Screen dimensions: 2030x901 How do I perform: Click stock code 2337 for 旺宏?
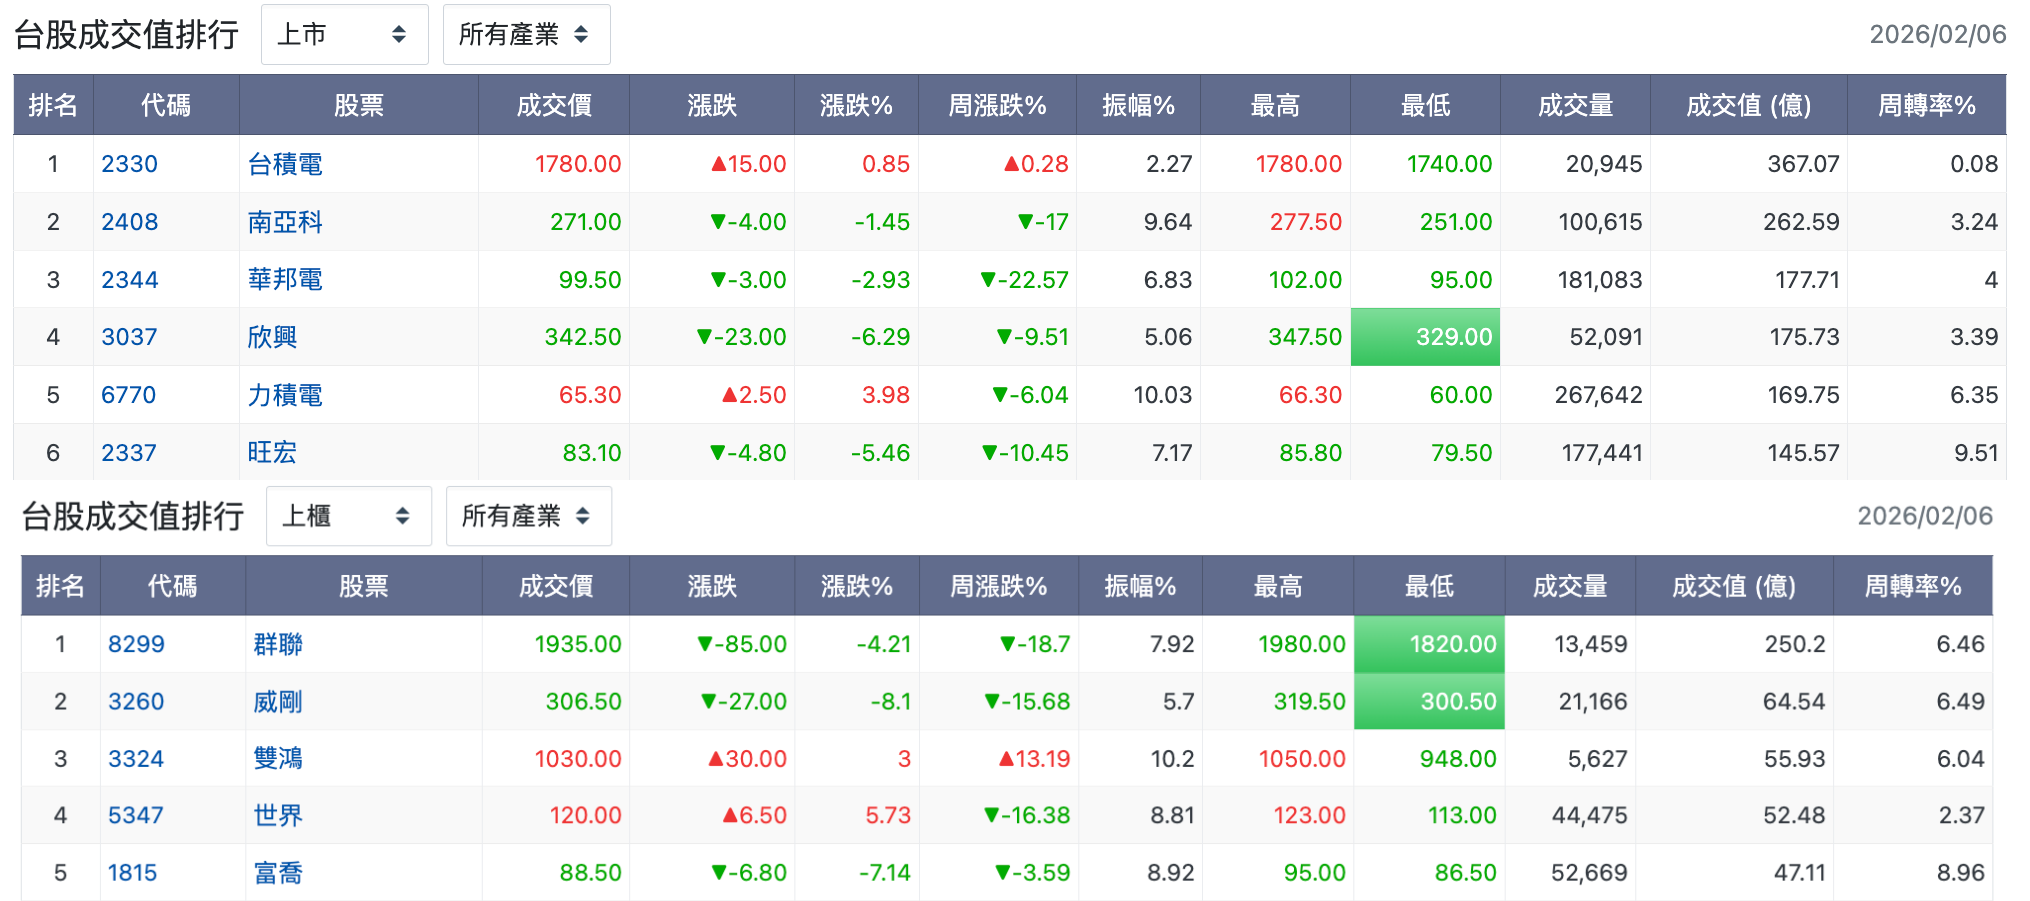coord(129,453)
